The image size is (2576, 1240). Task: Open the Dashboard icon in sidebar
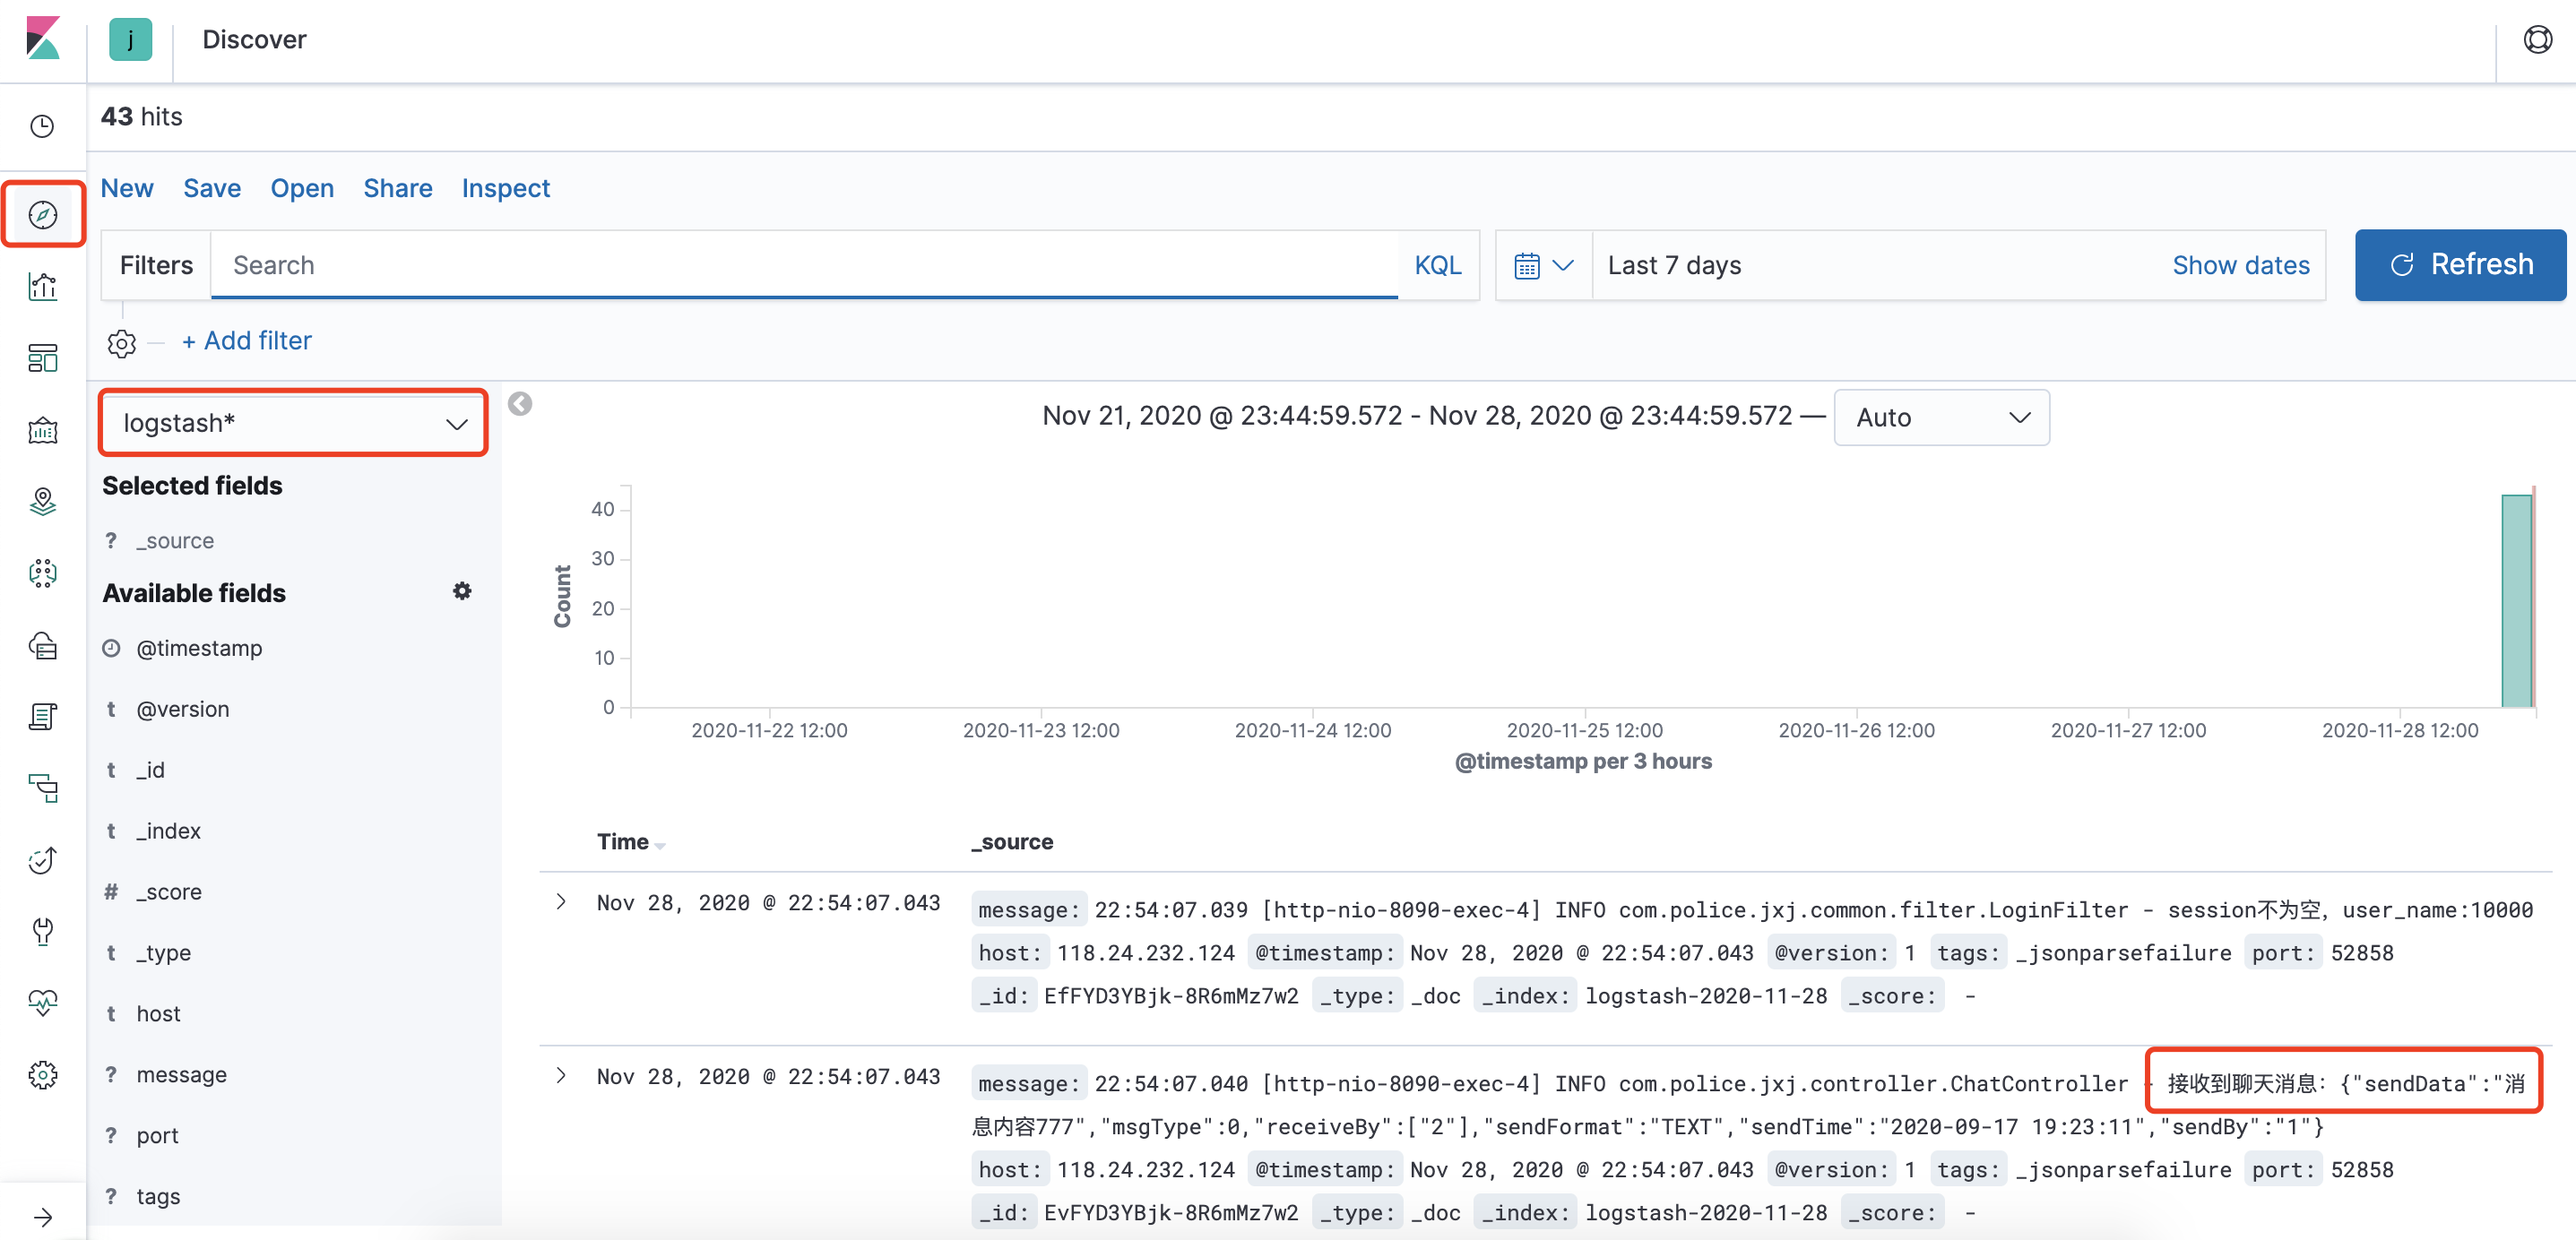coord(42,358)
